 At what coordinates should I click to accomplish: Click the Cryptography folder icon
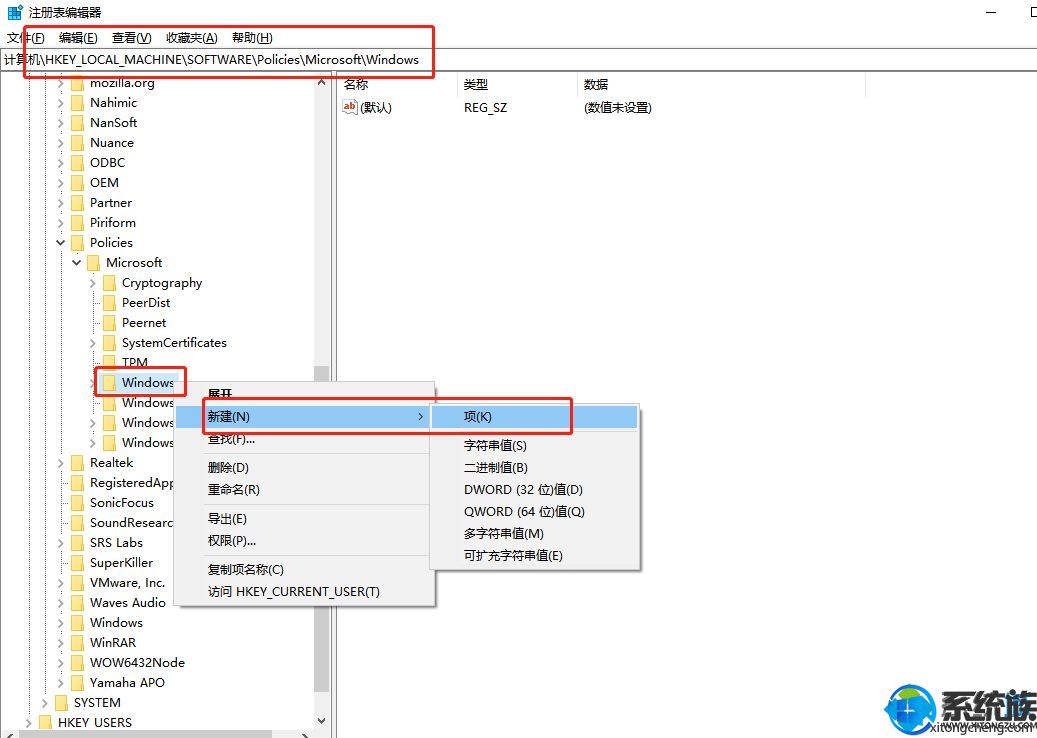109,283
